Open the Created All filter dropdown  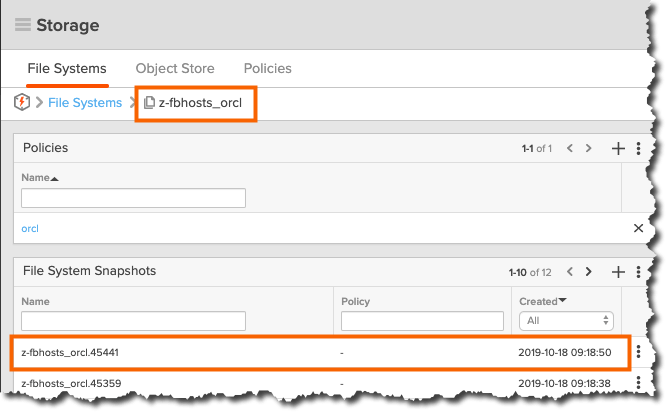point(566,321)
